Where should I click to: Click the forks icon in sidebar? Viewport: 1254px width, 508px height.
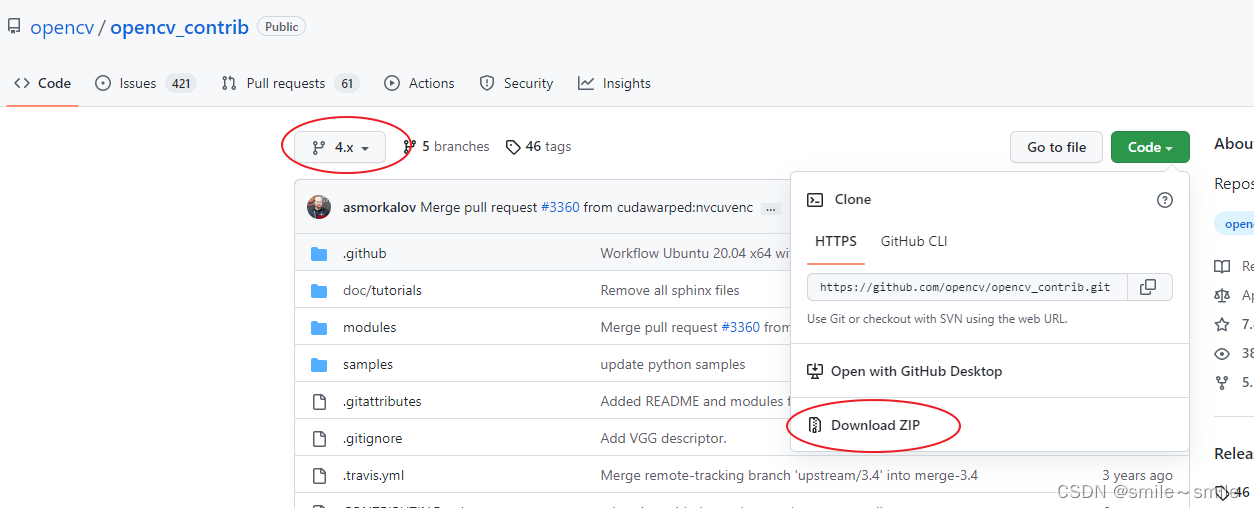(1222, 382)
